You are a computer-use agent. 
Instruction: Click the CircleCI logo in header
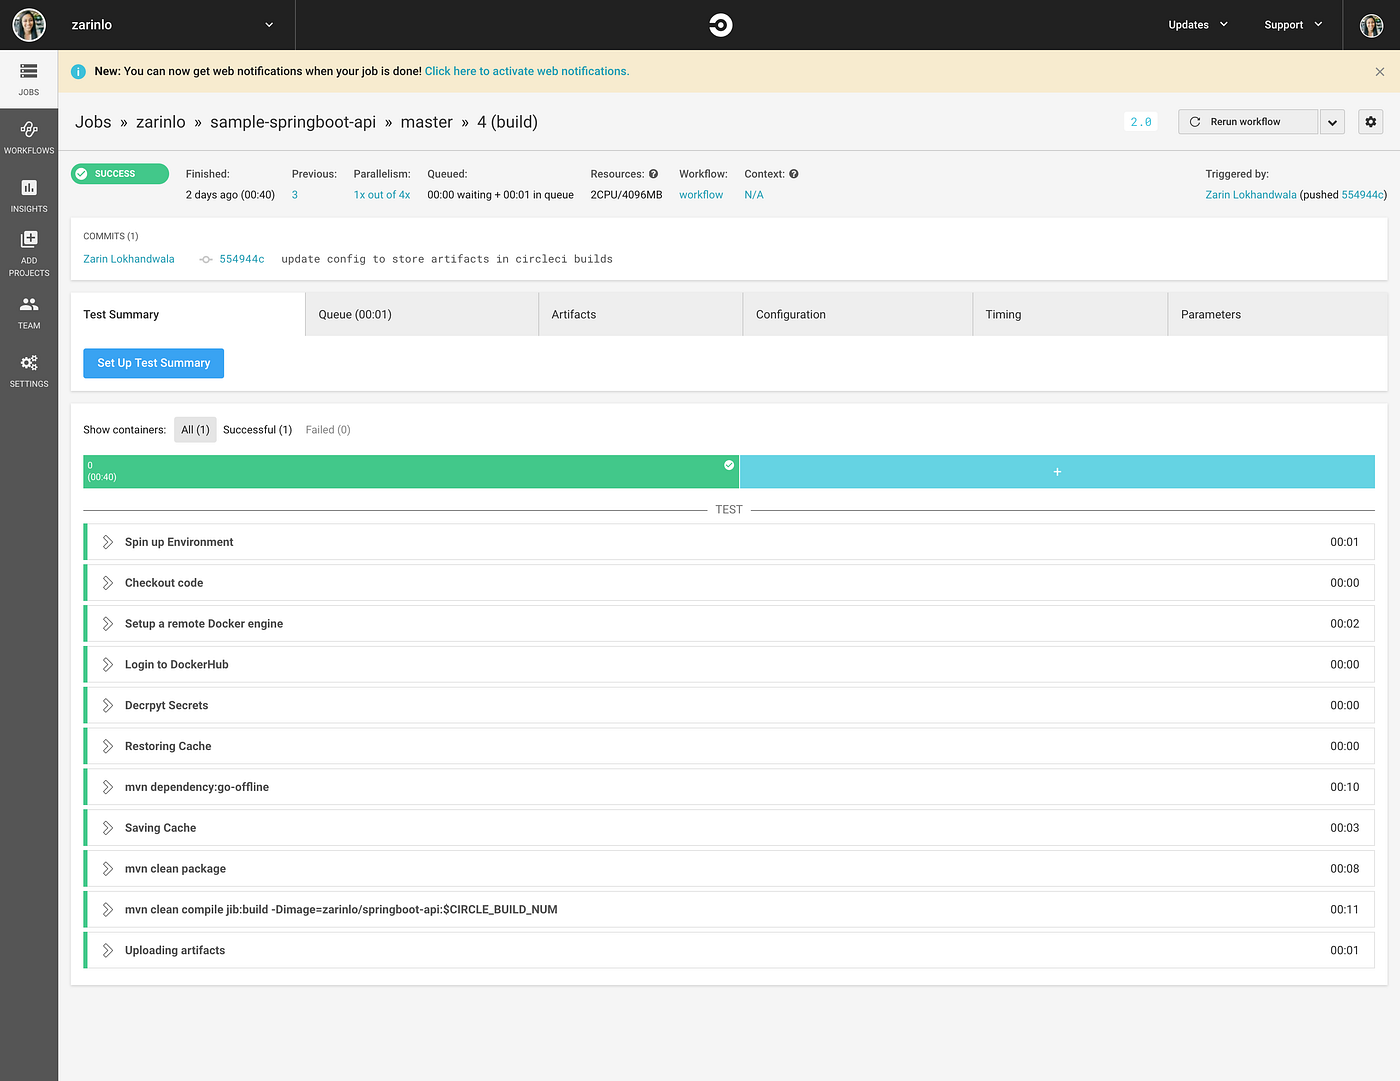(x=720, y=25)
